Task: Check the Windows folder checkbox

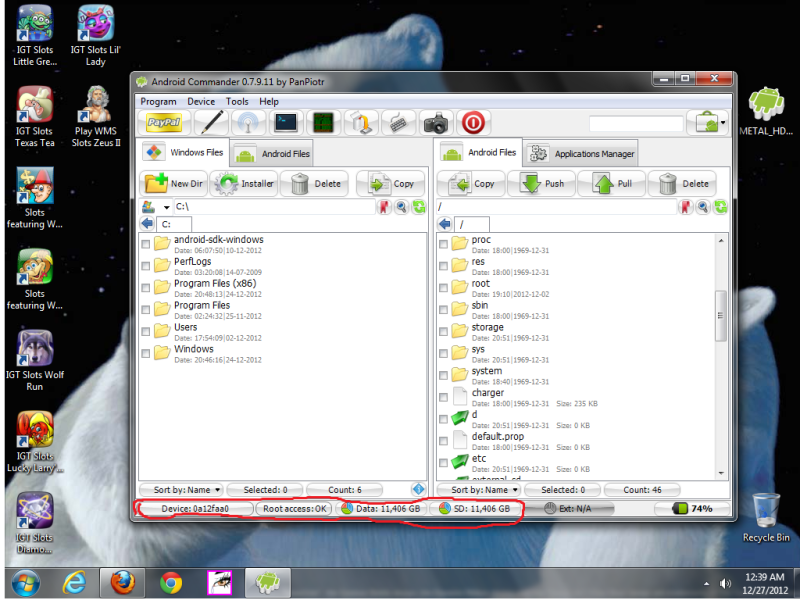Action: click(146, 354)
